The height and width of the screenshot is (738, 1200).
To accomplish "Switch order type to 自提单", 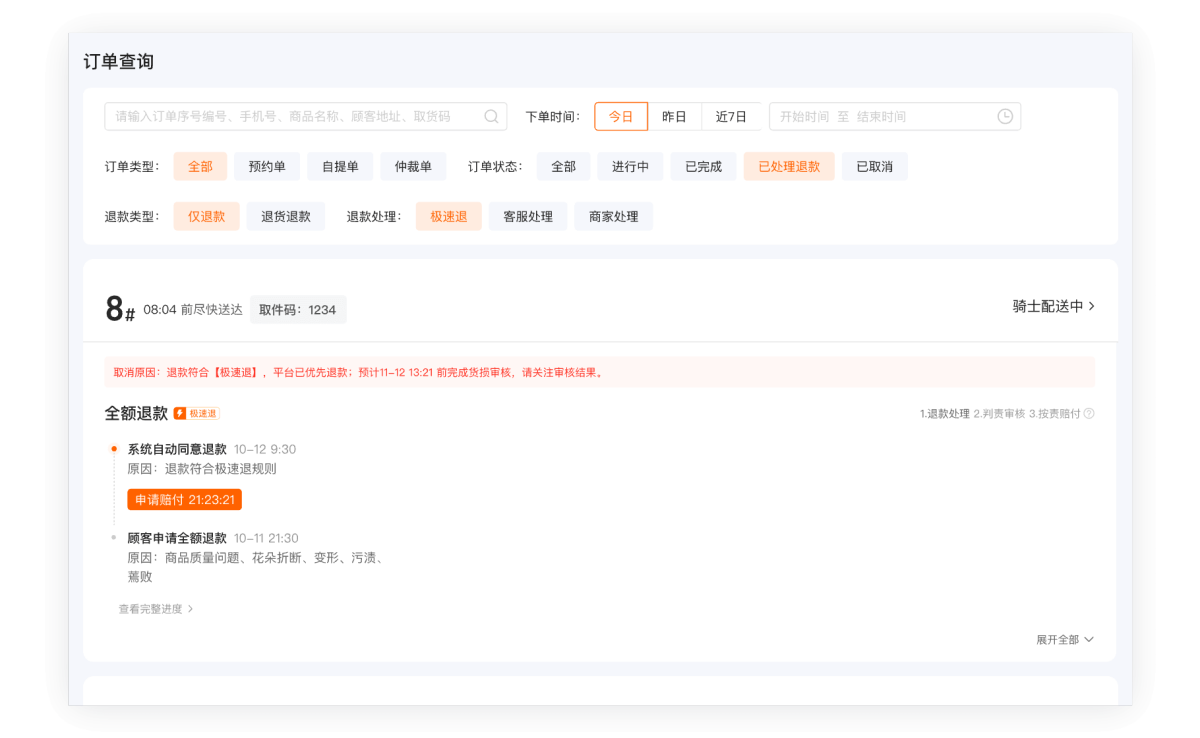I will coord(340,166).
